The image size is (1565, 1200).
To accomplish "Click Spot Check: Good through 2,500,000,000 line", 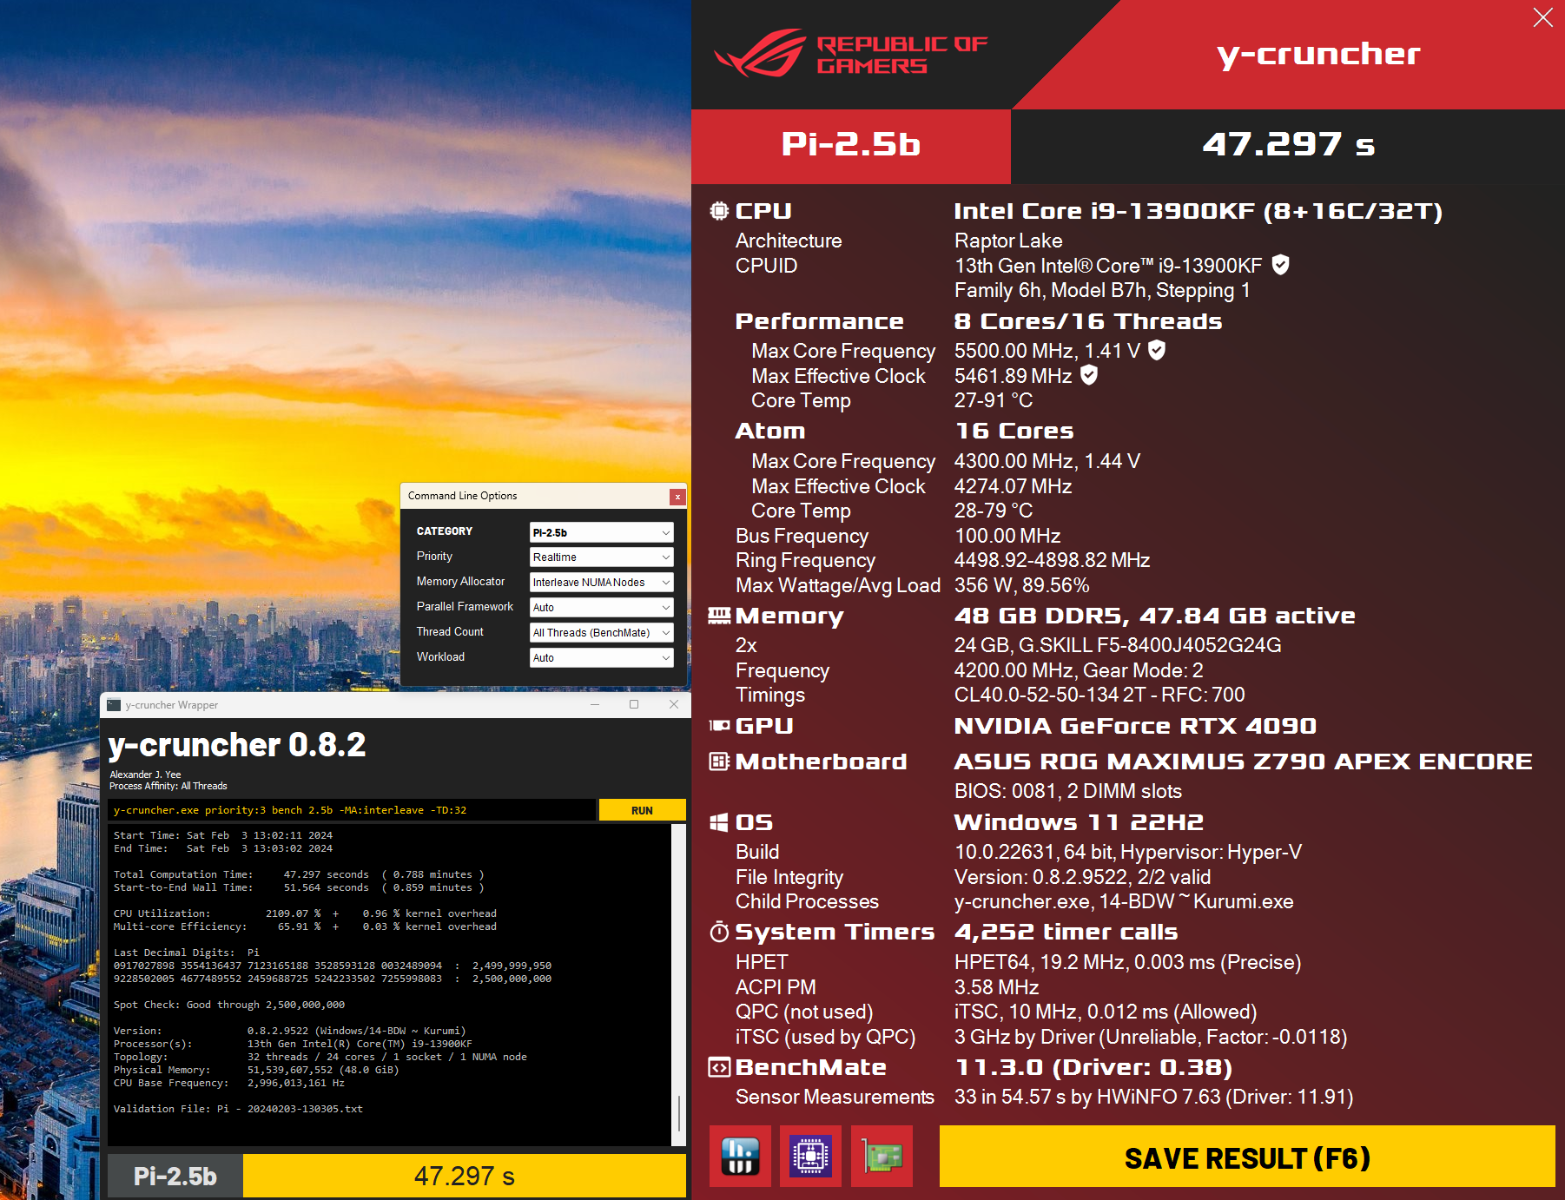I will point(229,1005).
